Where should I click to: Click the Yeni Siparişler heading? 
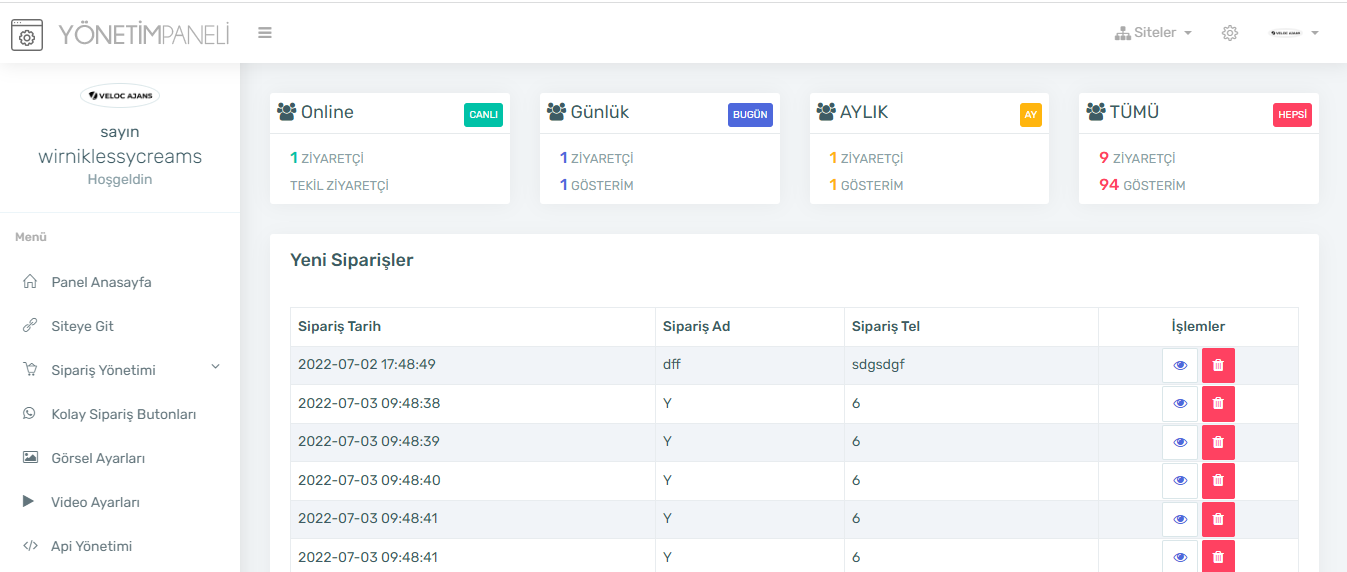352,260
